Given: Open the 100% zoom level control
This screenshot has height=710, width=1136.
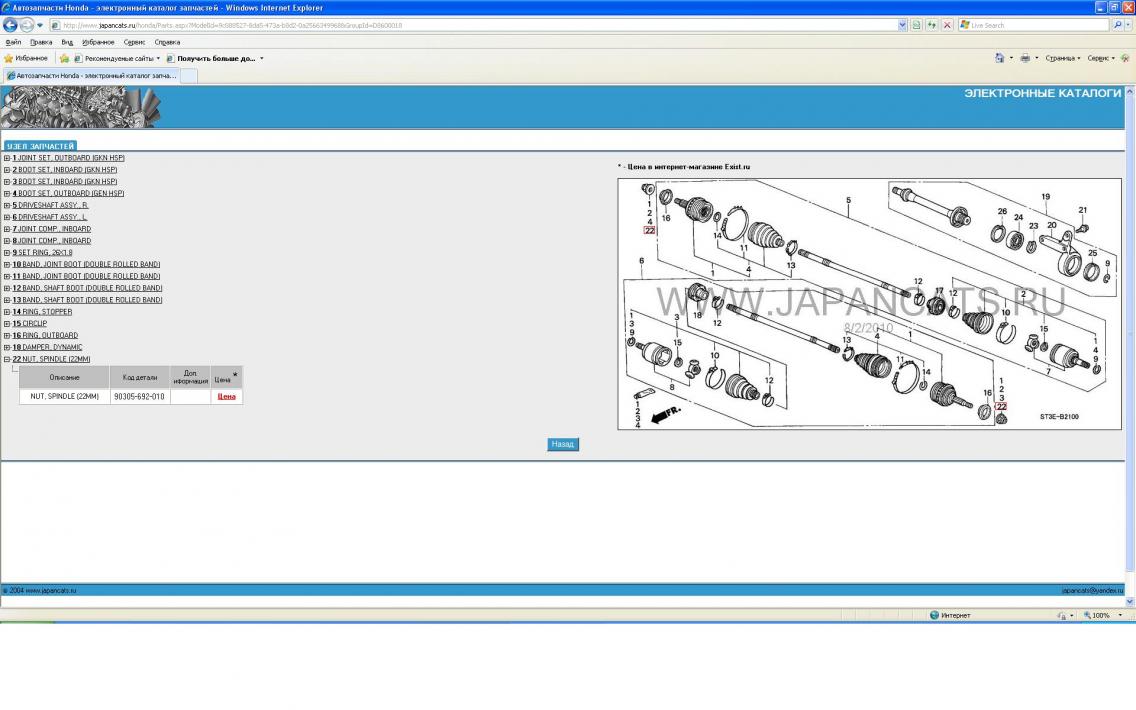Looking at the screenshot, I should tap(1103, 615).
